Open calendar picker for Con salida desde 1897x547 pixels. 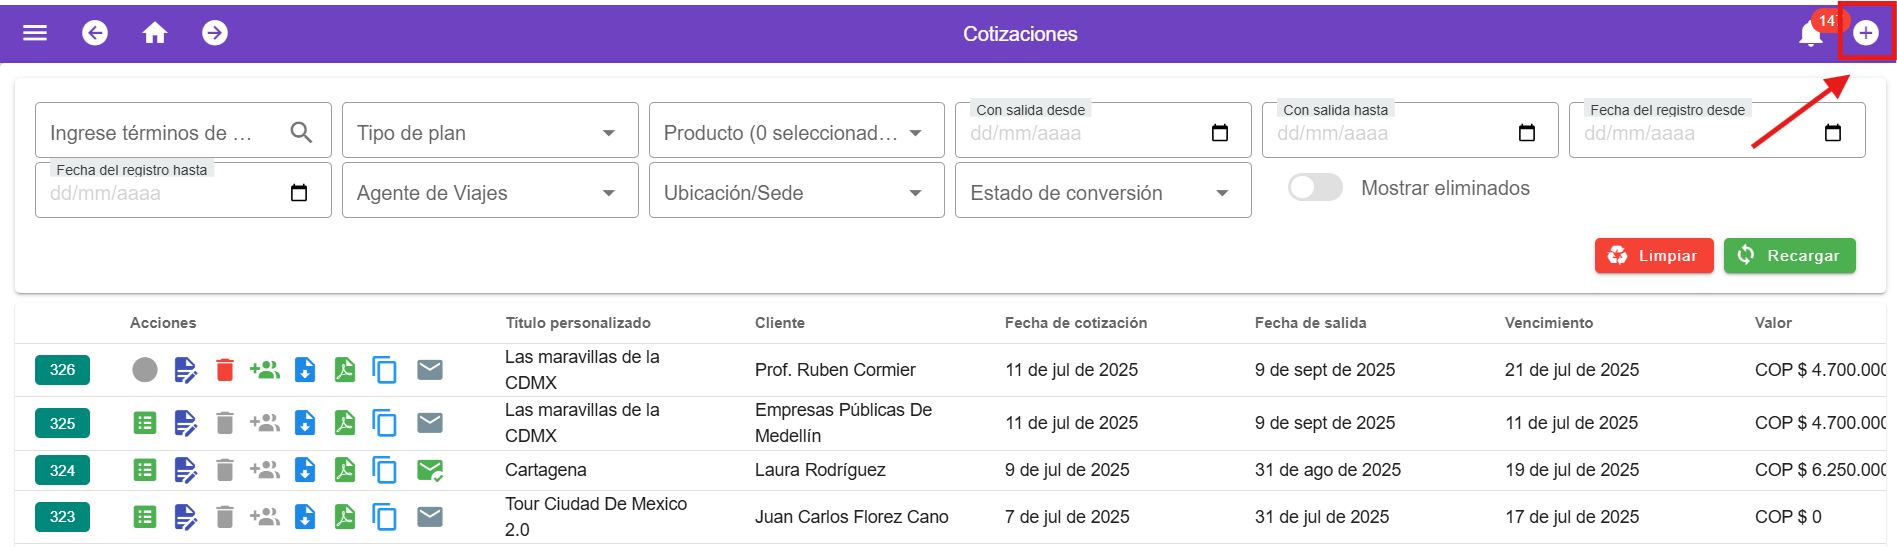(1220, 133)
